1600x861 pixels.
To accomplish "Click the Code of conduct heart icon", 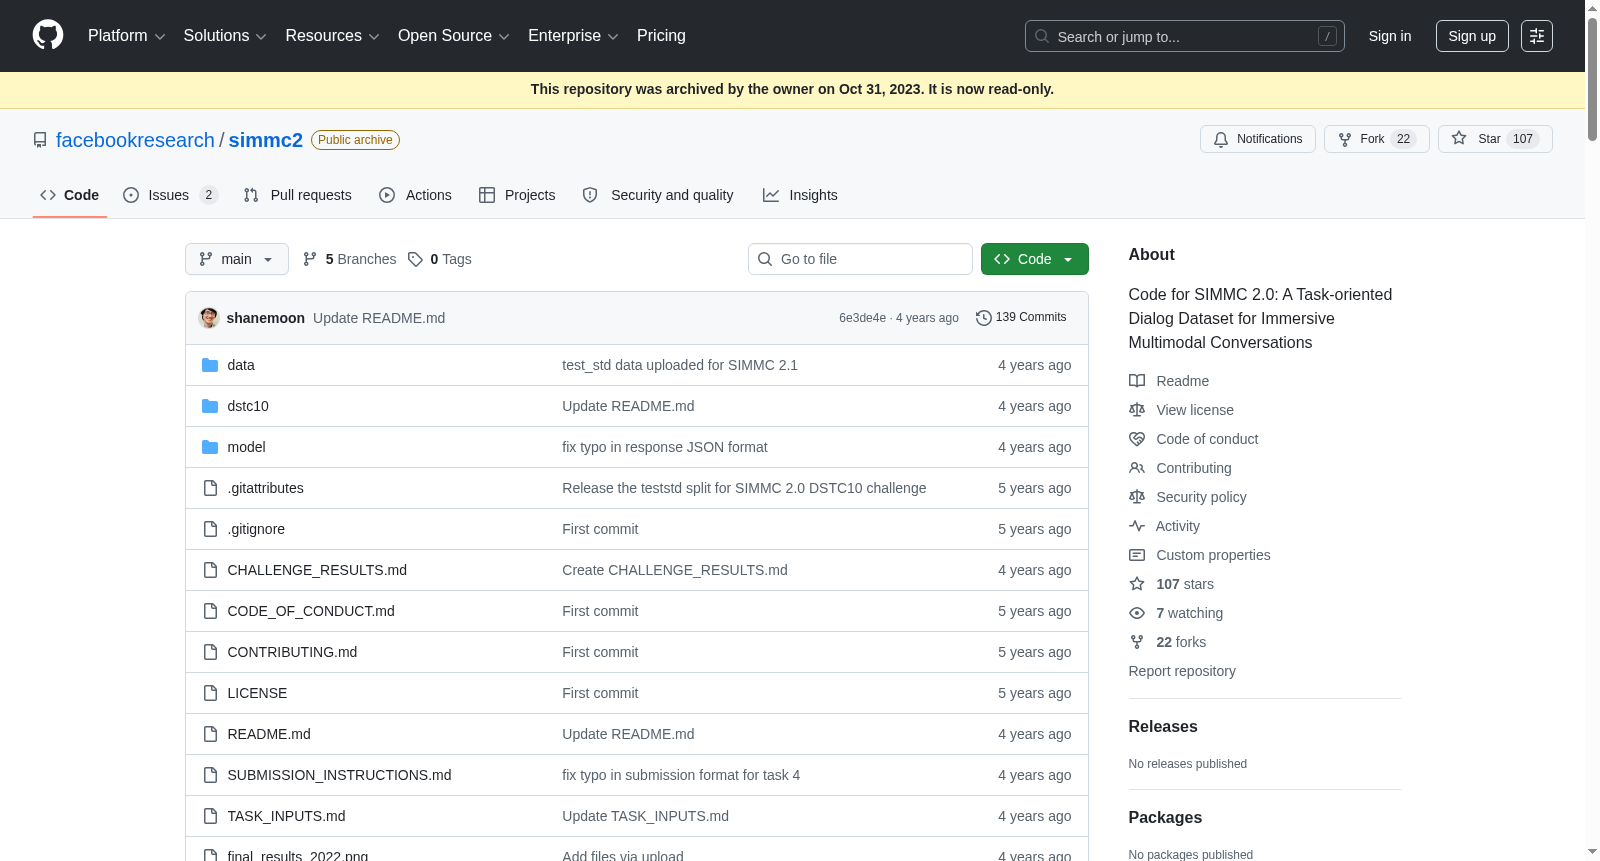I will click(1137, 439).
